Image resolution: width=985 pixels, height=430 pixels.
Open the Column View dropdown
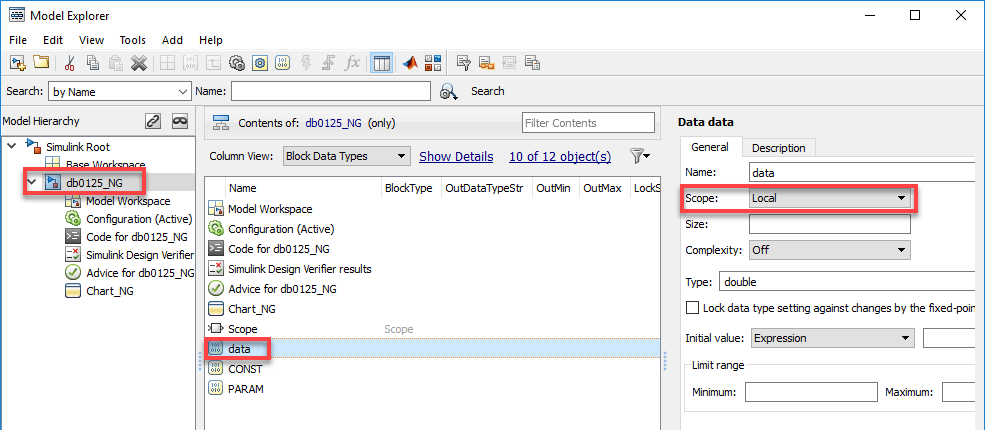point(346,156)
